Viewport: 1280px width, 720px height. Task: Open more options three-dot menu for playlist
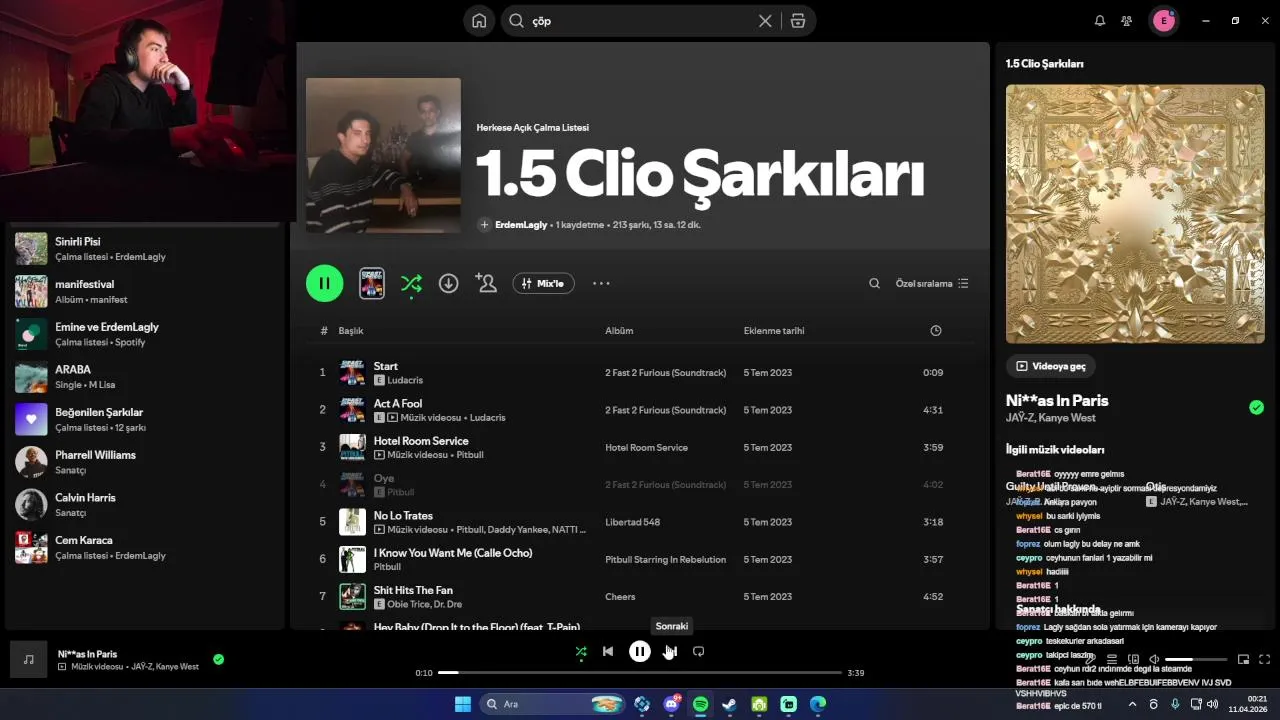tap(601, 283)
